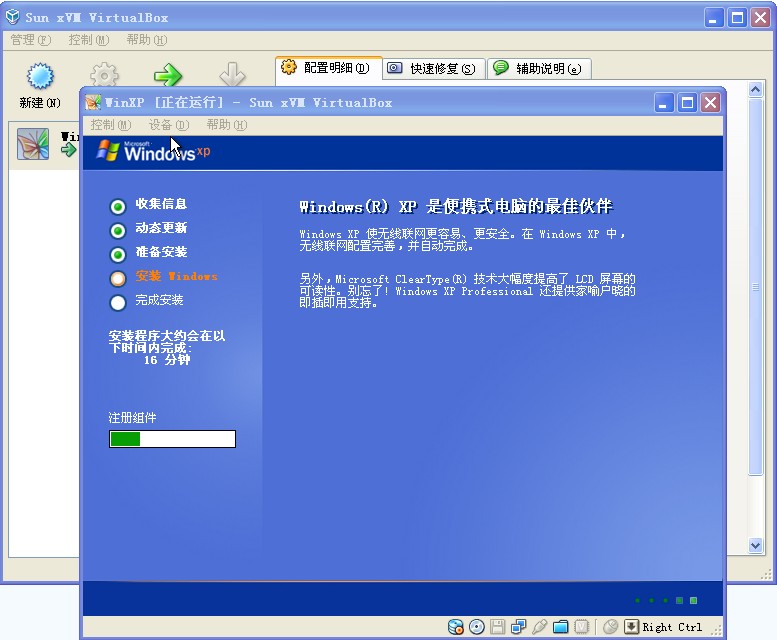Switch to the 快速修复(S) snapshots tab
Screen dimensions: 777x640
click(x=434, y=68)
